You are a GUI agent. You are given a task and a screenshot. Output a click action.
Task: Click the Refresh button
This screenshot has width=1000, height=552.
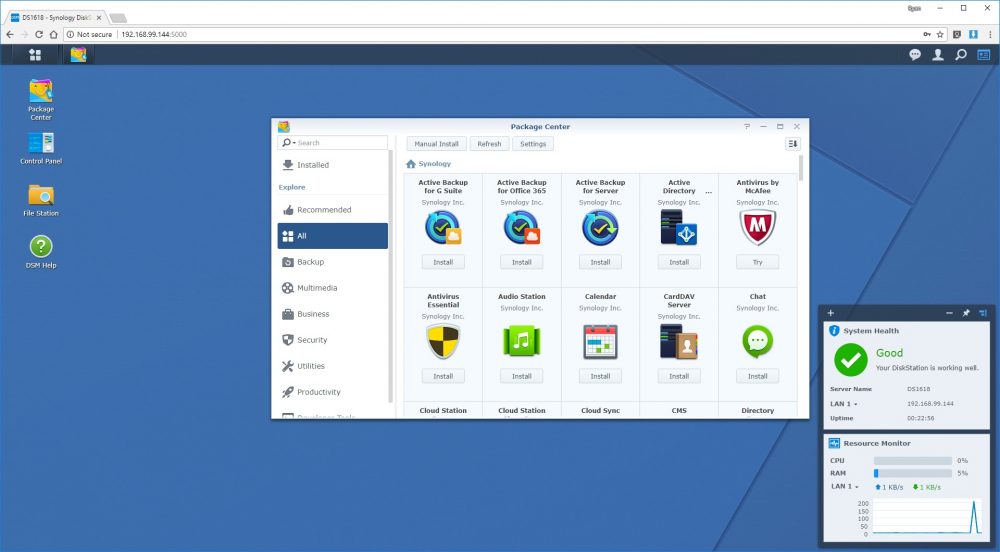490,144
